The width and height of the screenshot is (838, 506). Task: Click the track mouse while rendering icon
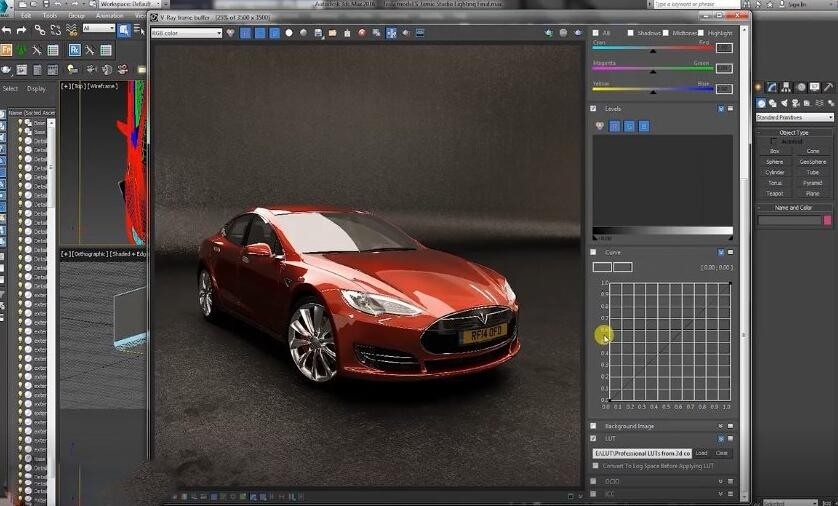tap(391, 33)
